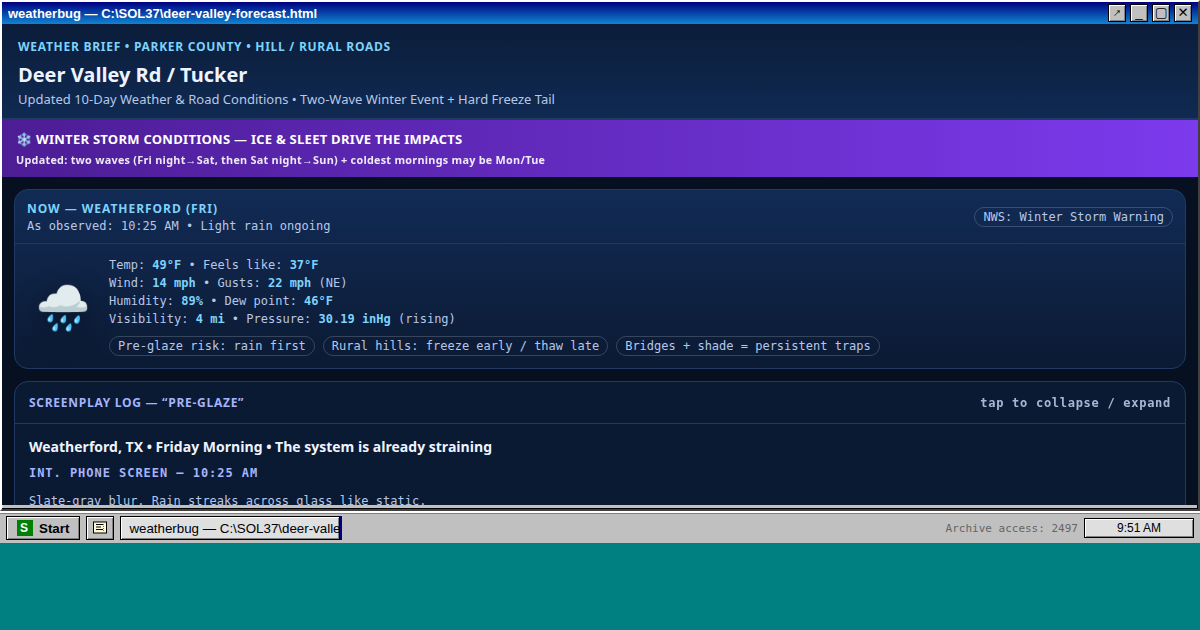Select 'Rural hills: freeze early / thaw late' chip
Image resolution: width=1200 pixels, height=630 pixels.
(x=465, y=346)
